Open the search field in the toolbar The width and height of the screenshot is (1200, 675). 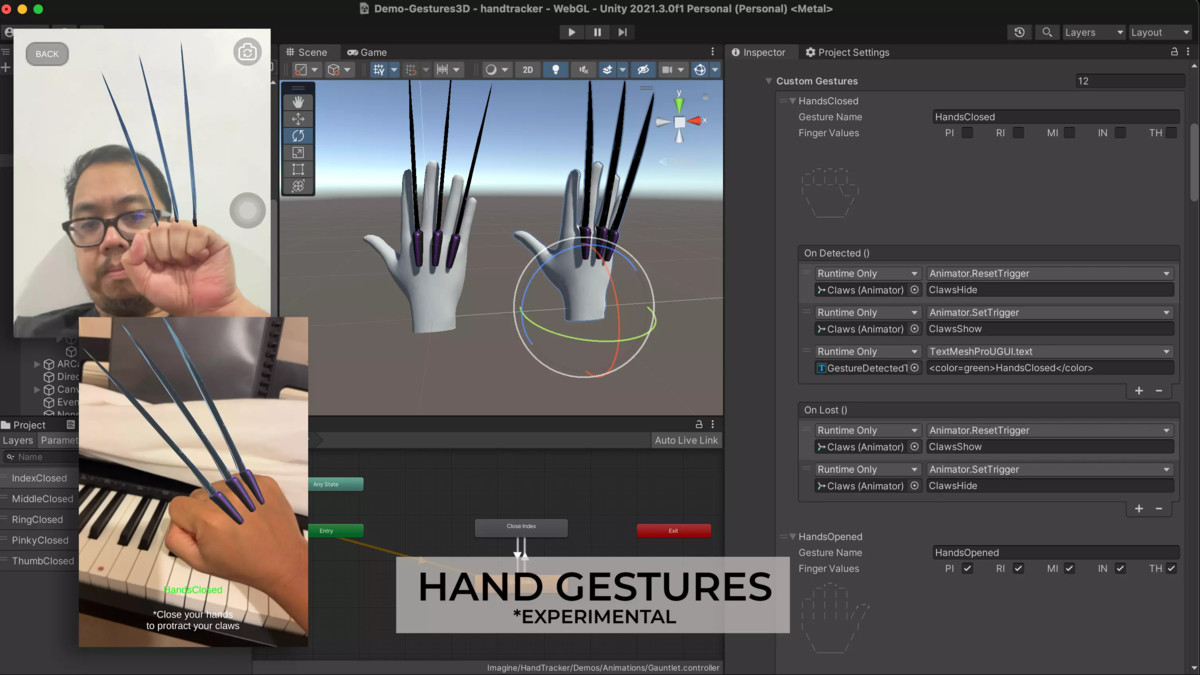pyautogui.click(x=1046, y=32)
